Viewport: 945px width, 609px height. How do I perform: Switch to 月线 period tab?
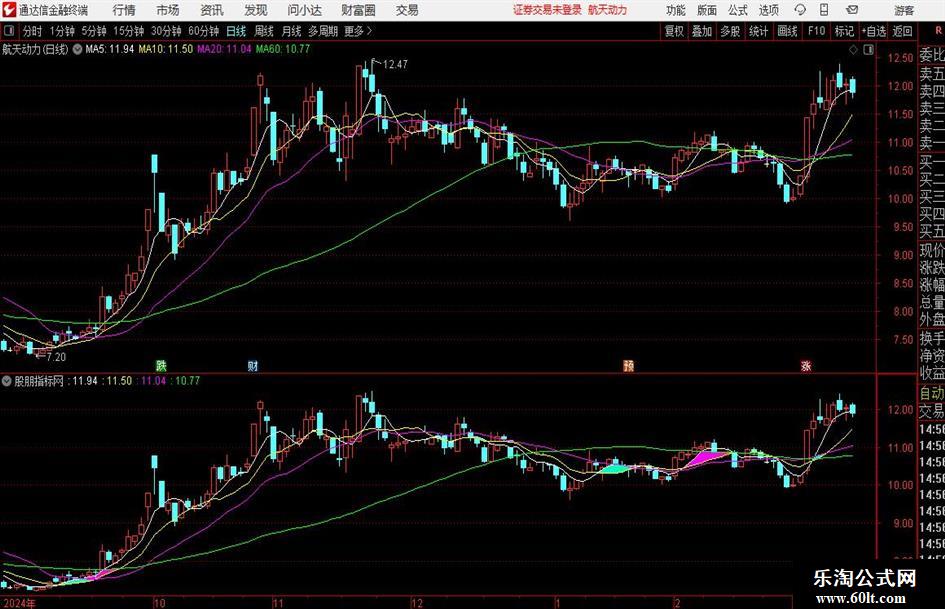(x=291, y=31)
